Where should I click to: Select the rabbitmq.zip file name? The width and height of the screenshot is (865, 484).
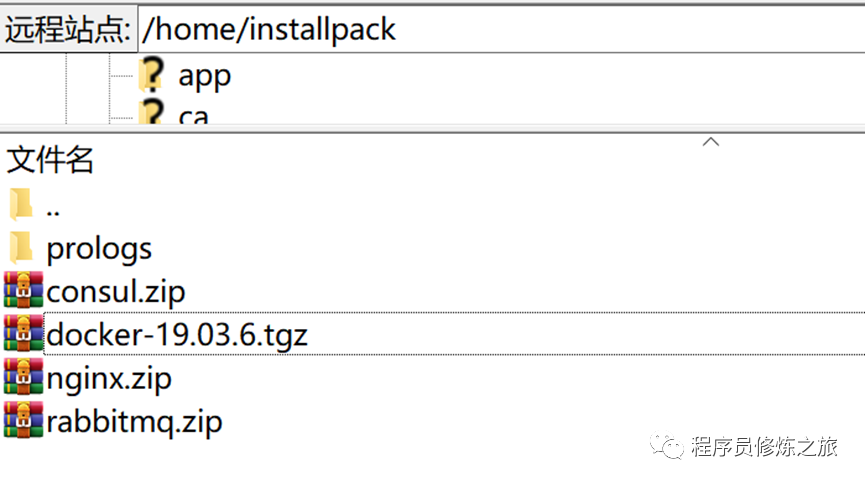pos(134,421)
